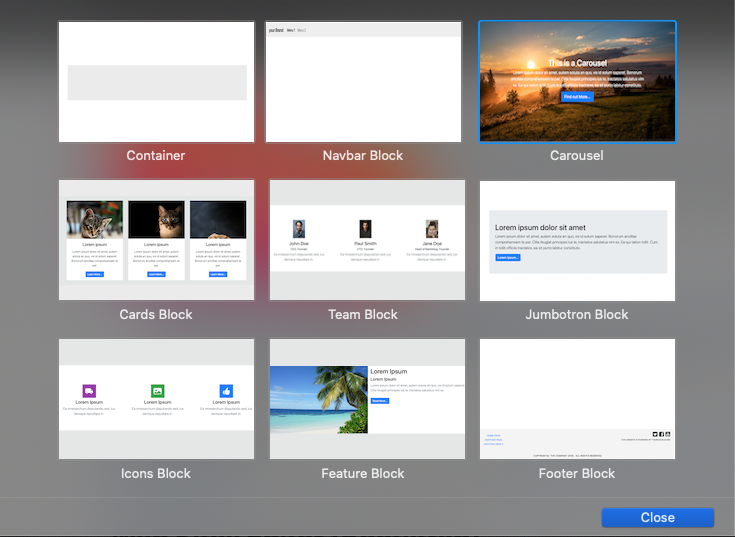Click the green image icon in Icons Block
The width and height of the screenshot is (735, 537).
(x=157, y=391)
